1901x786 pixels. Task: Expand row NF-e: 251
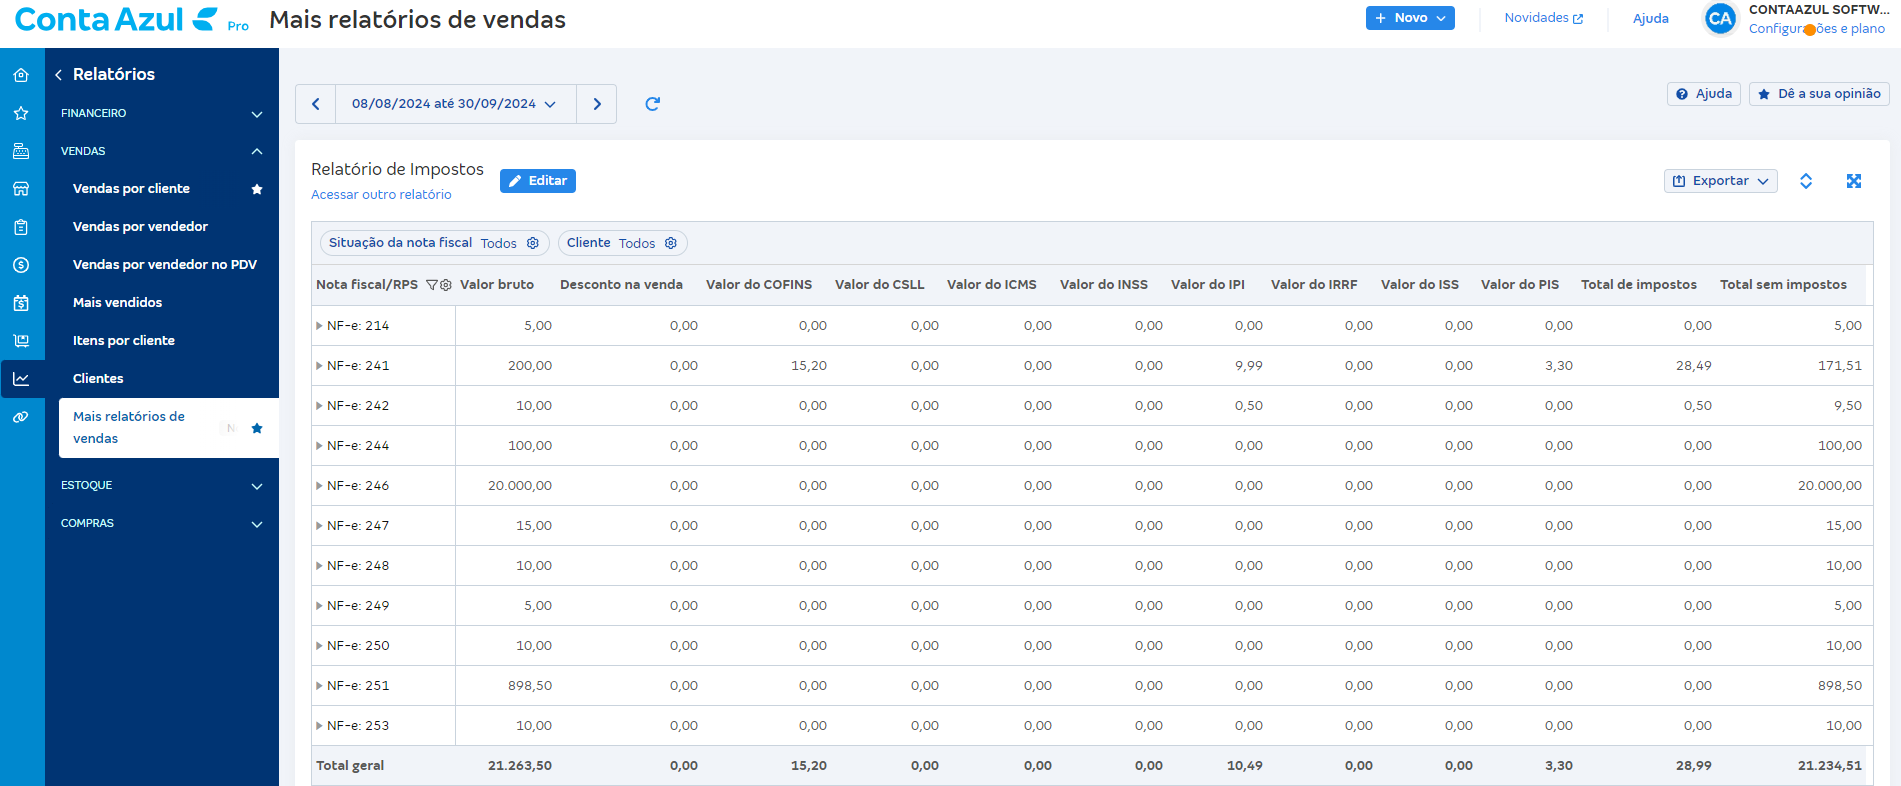pos(319,686)
